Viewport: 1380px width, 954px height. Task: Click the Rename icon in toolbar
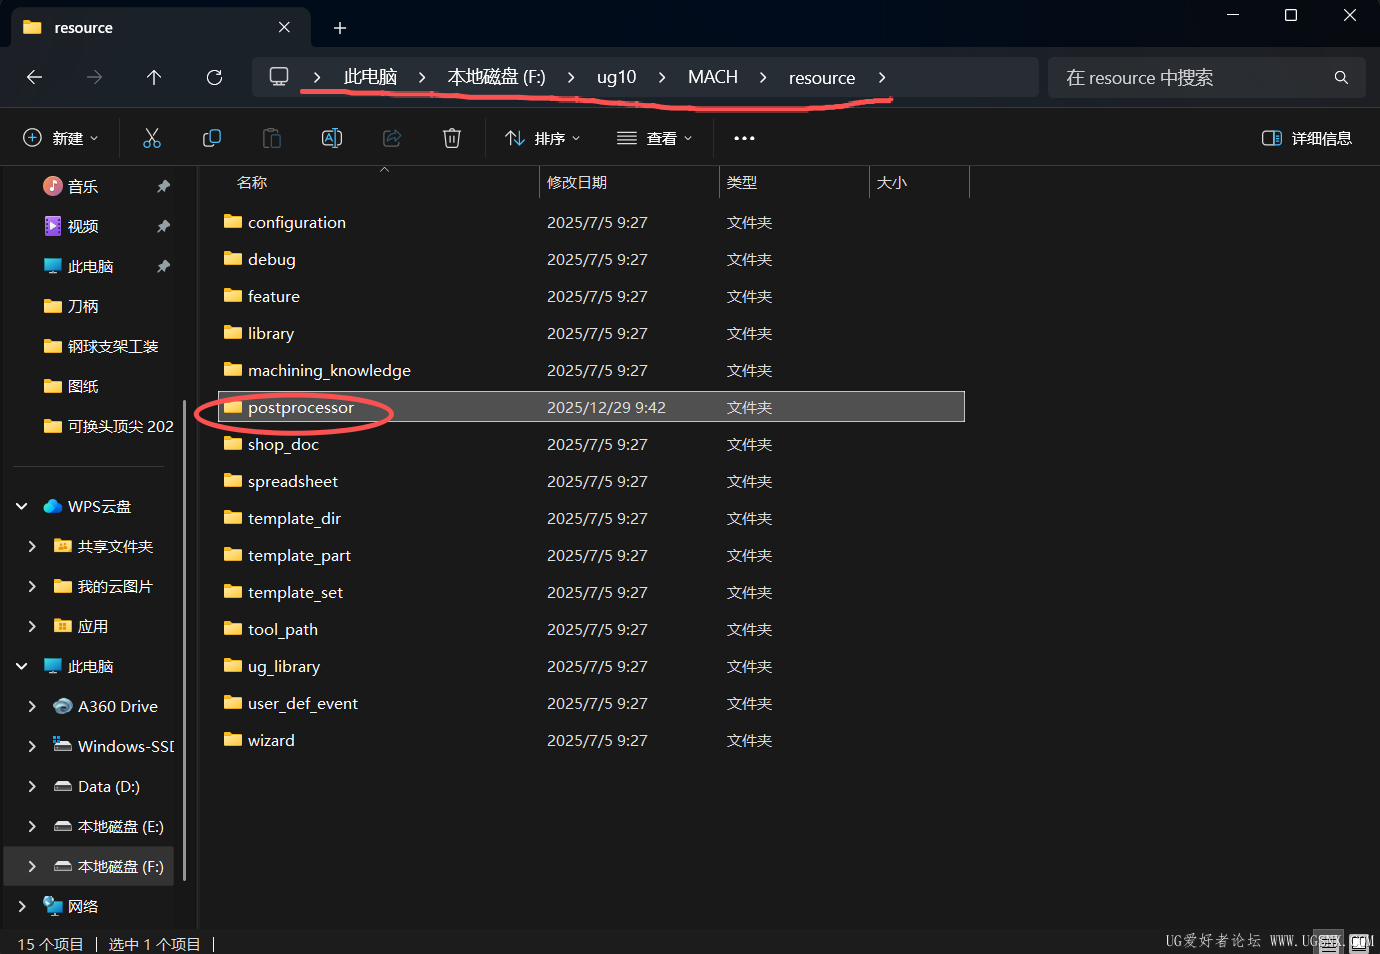click(332, 138)
